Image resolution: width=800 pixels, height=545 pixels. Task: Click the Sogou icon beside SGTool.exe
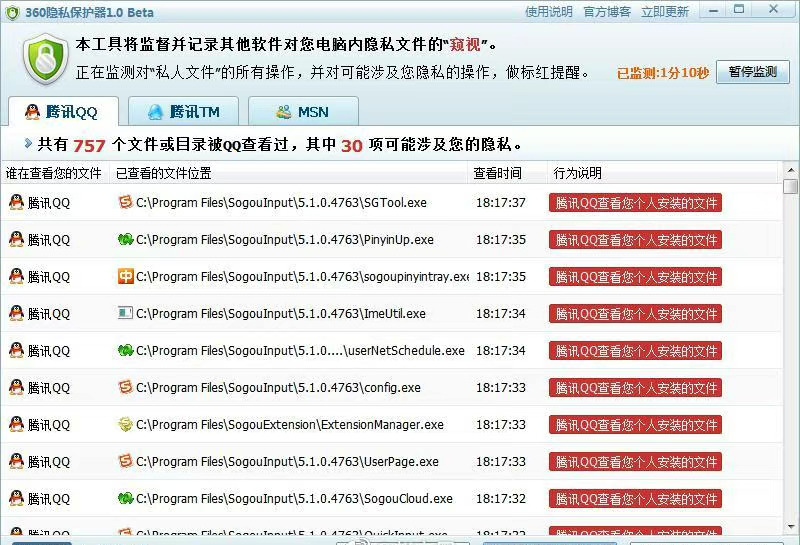pyautogui.click(x=125, y=202)
